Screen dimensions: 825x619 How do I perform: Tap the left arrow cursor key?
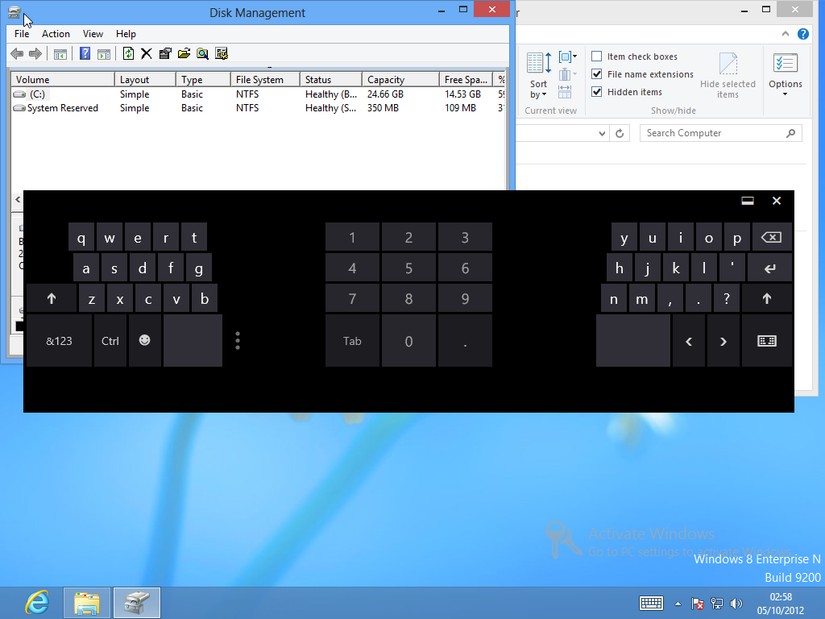(x=689, y=341)
